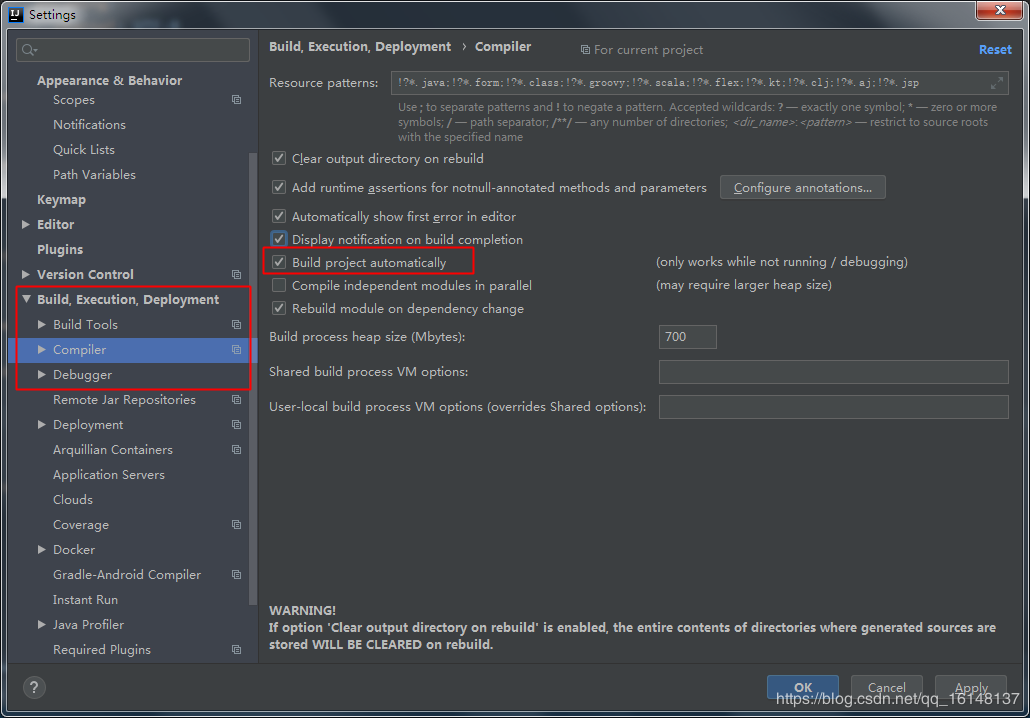The width and height of the screenshot is (1030, 718).
Task: Click project-level icon beside Build Tools
Action: pyautogui.click(x=236, y=325)
